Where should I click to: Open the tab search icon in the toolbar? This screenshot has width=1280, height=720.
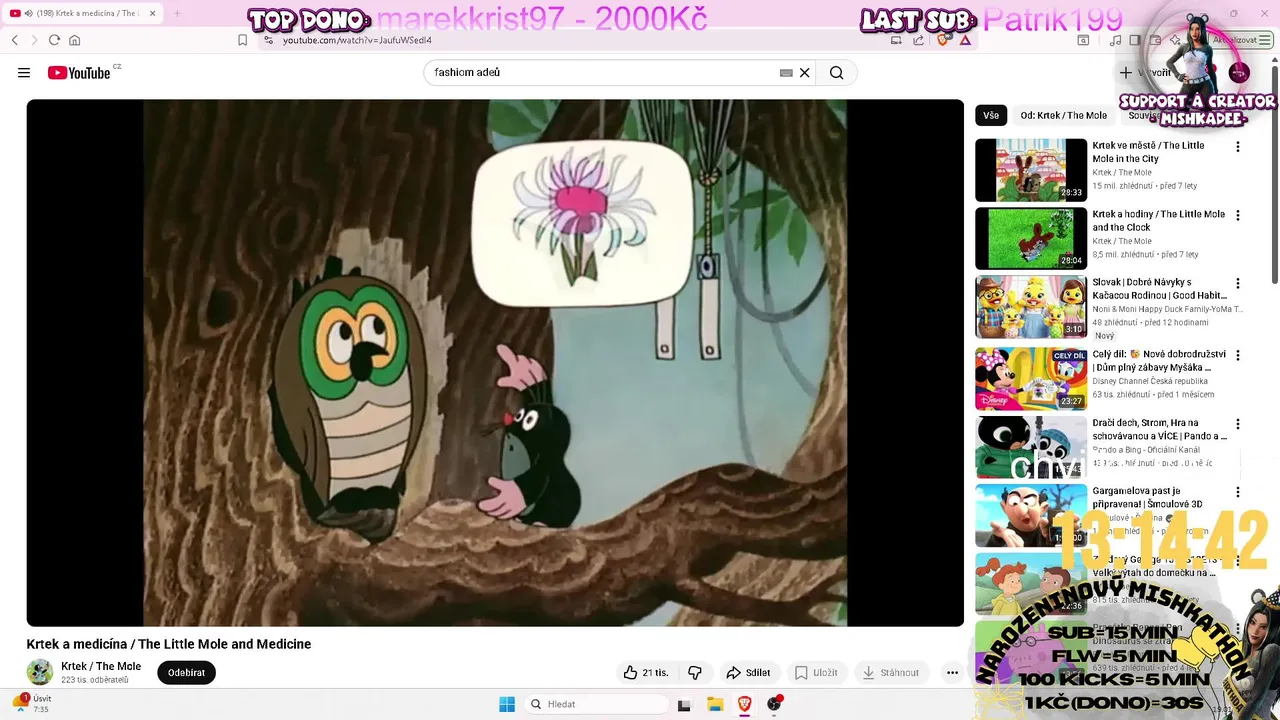[1083, 40]
